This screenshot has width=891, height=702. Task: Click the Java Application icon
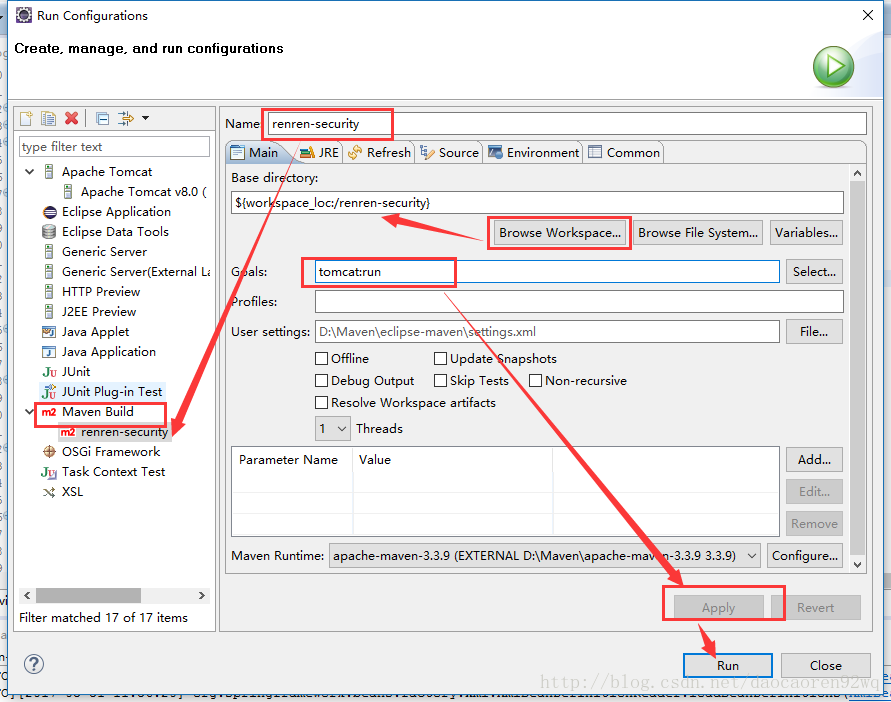click(49, 352)
